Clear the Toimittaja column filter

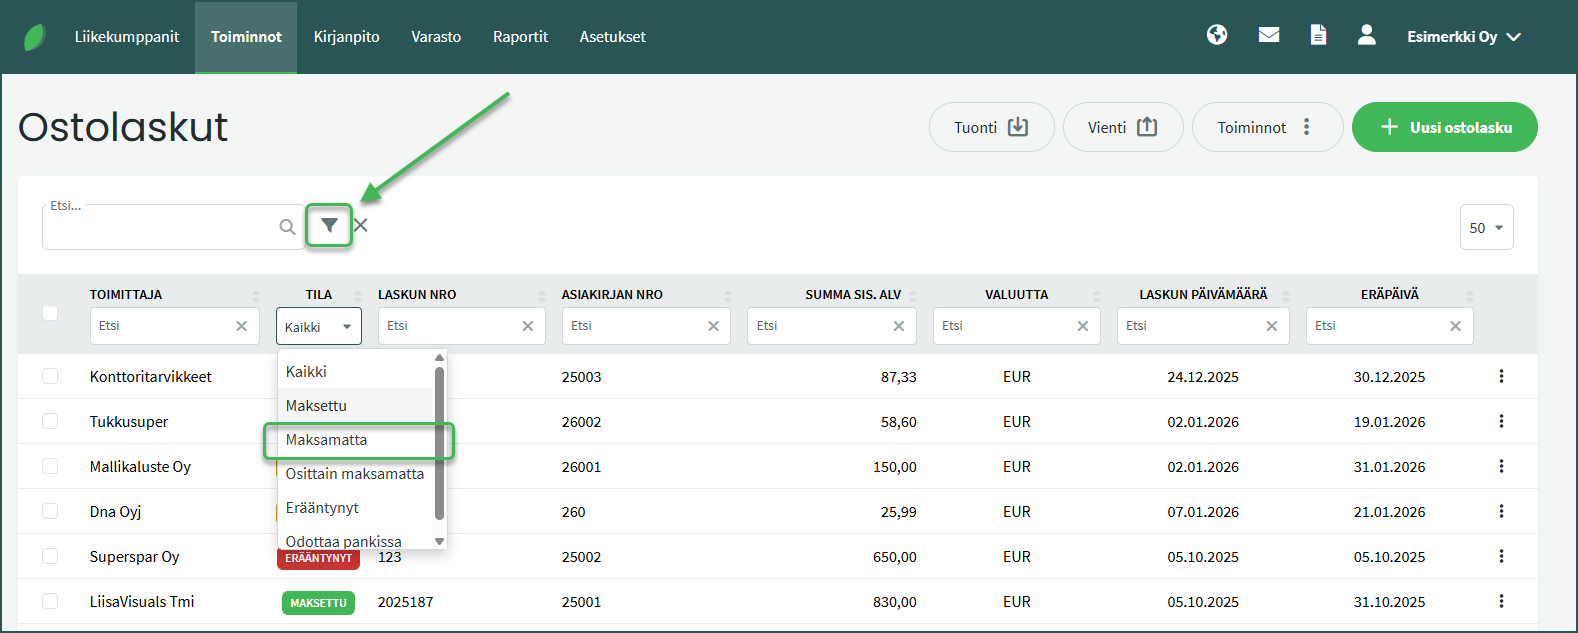pyautogui.click(x=241, y=326)
